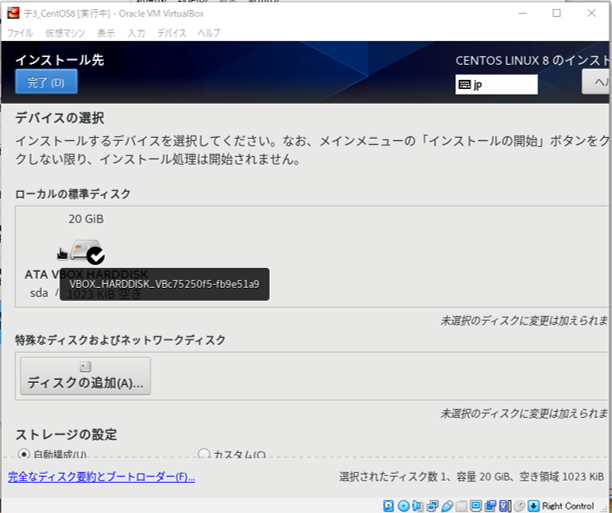
Task: Click ディスクの追加(A)... button
Action: pos(85,376)
